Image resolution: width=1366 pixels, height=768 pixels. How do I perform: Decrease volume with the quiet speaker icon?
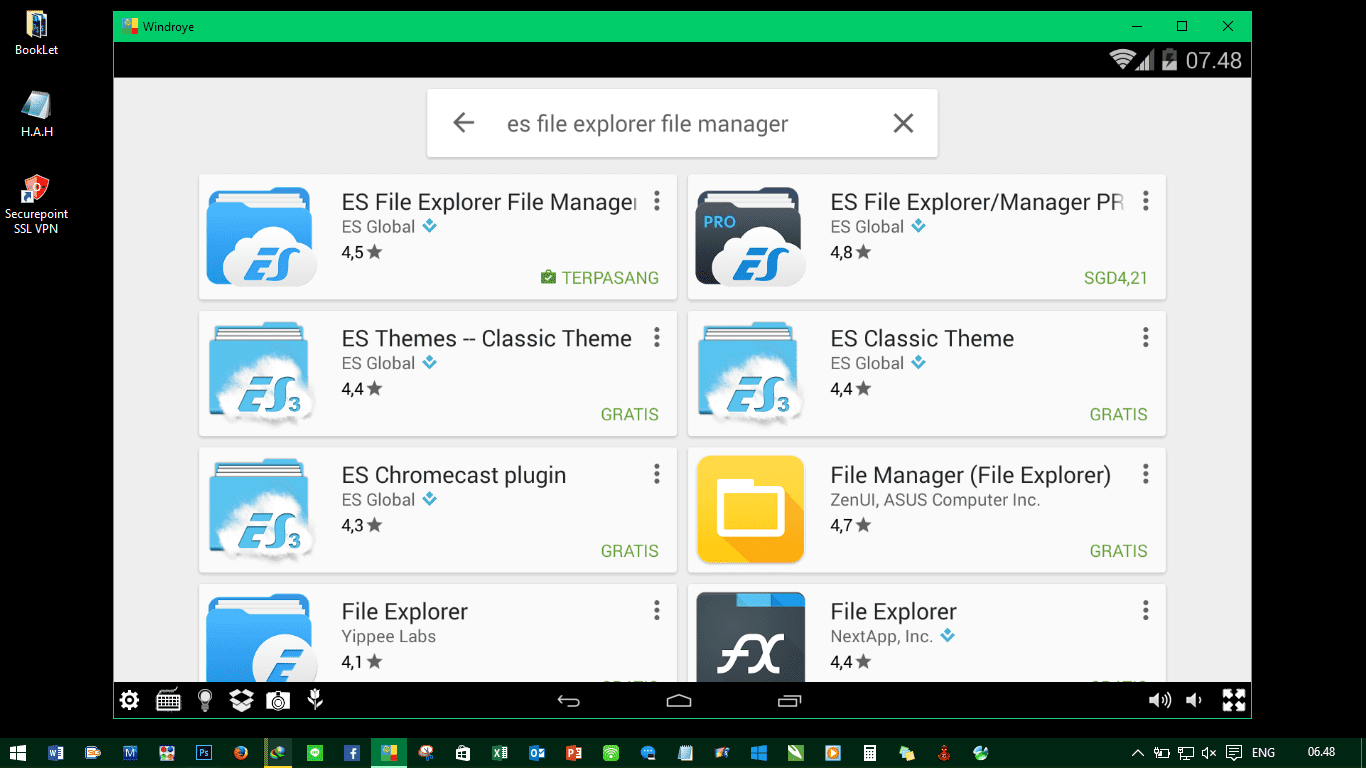click(x=1194, y=700)
